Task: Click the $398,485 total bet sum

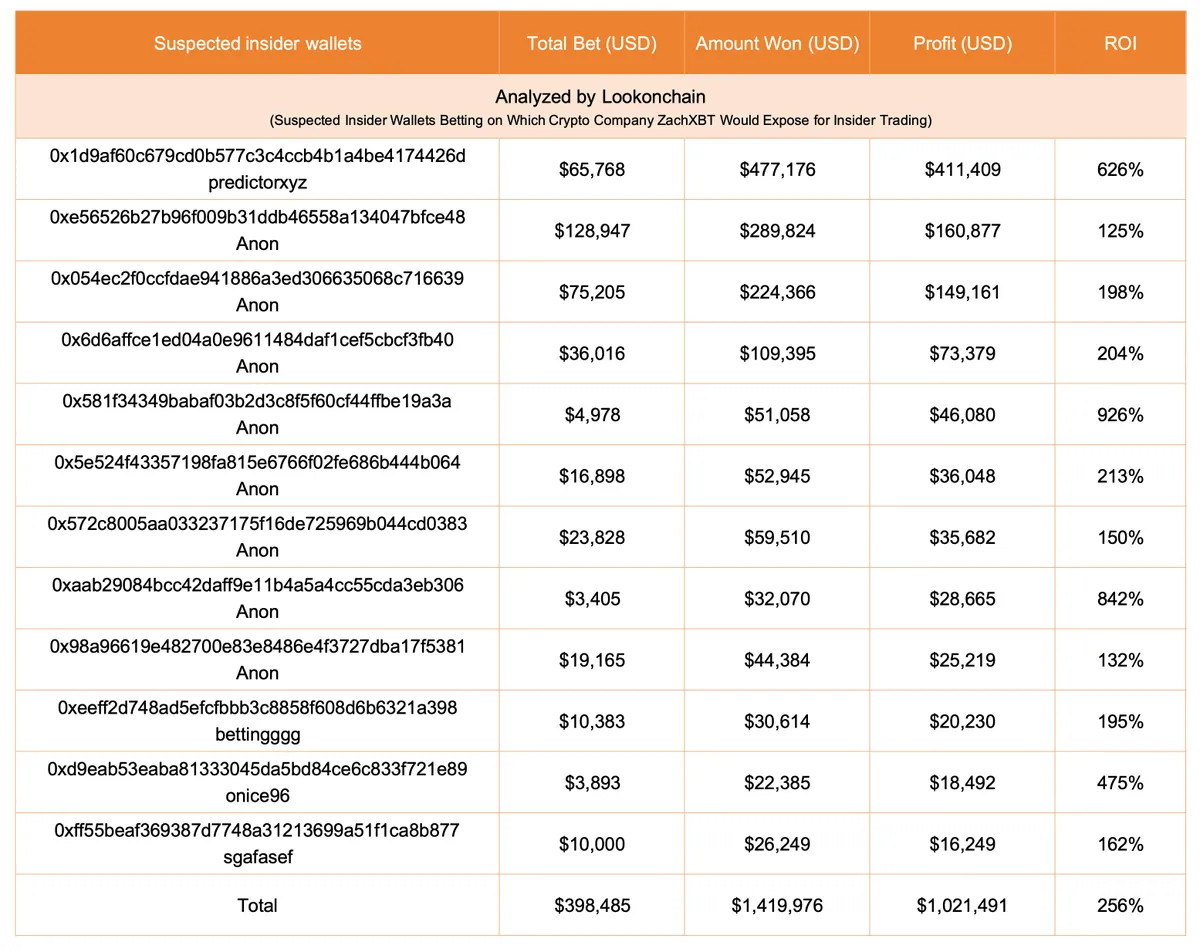Action: pos(591,905)
